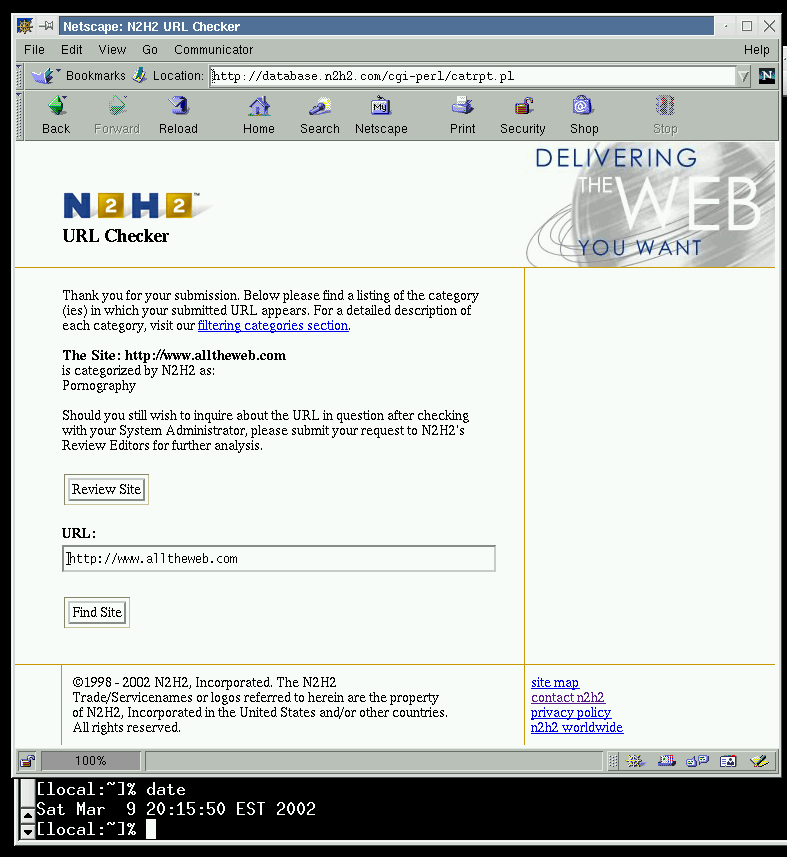Click the Stop loading icon
The height and width of the screenshot is (857, 787).
(x=665, y=105)
